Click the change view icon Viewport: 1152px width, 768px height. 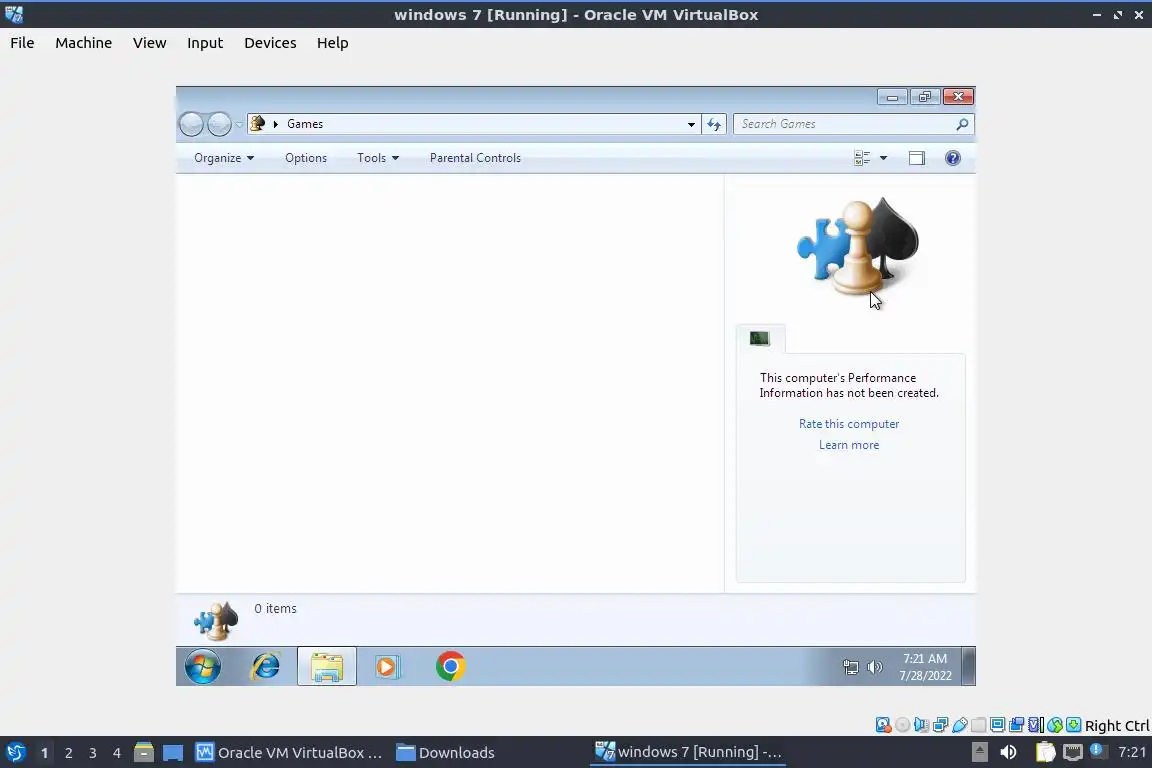click(x=863, y=158)
